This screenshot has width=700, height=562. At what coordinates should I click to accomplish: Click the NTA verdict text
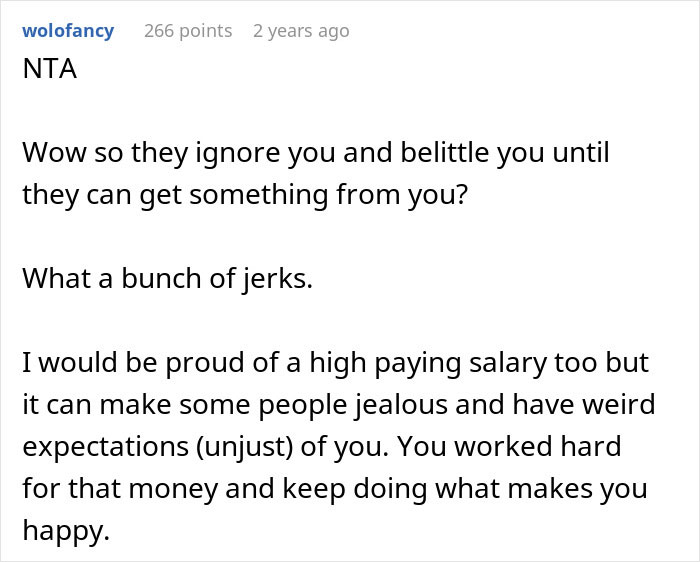[x=50, y=73]
